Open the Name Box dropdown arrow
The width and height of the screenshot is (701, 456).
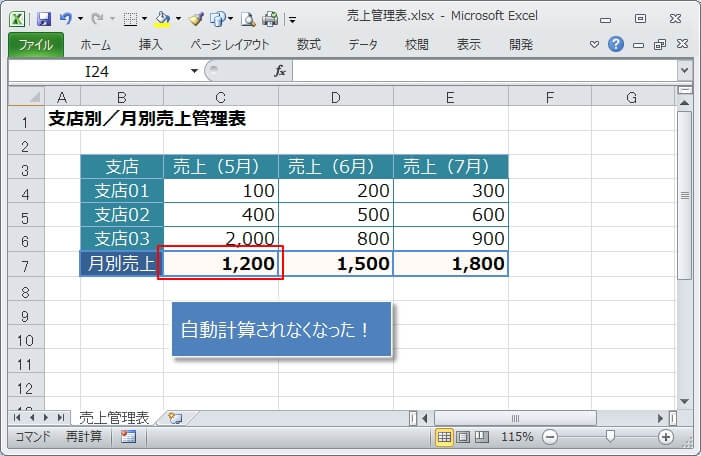[194, 71]
